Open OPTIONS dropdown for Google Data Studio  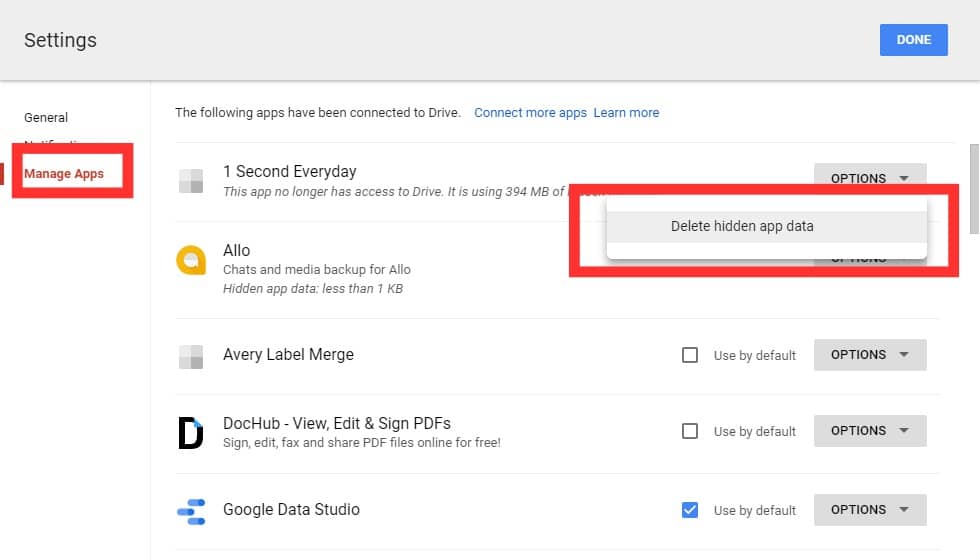869,509
